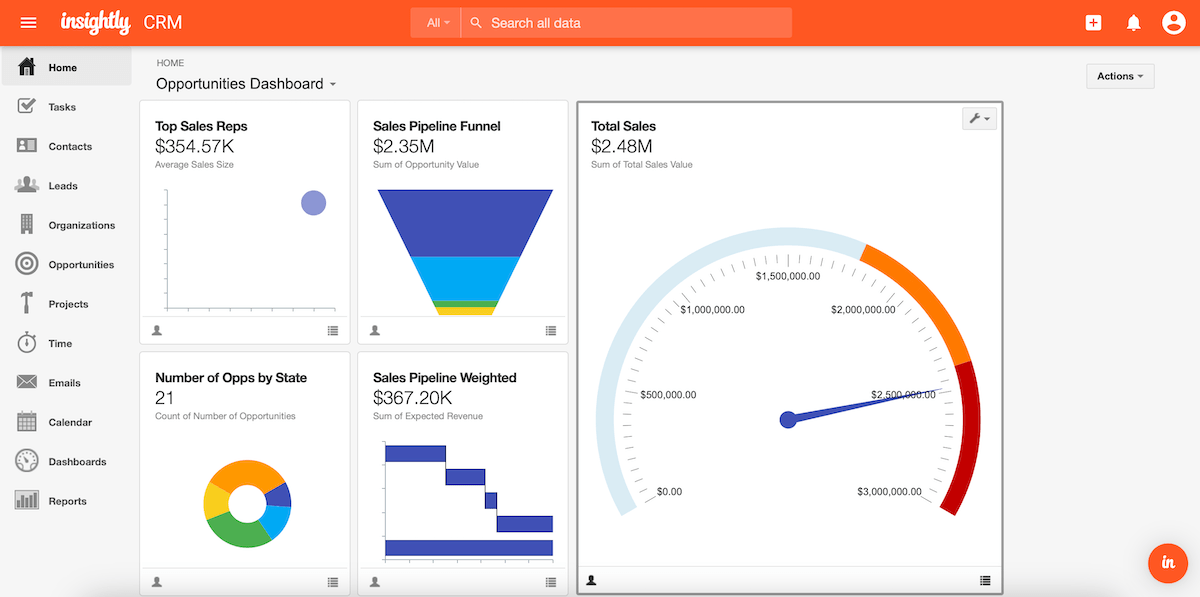Show list view on Total Sales card
Viewport: 1200px width, 597px height.
point(985,580)
